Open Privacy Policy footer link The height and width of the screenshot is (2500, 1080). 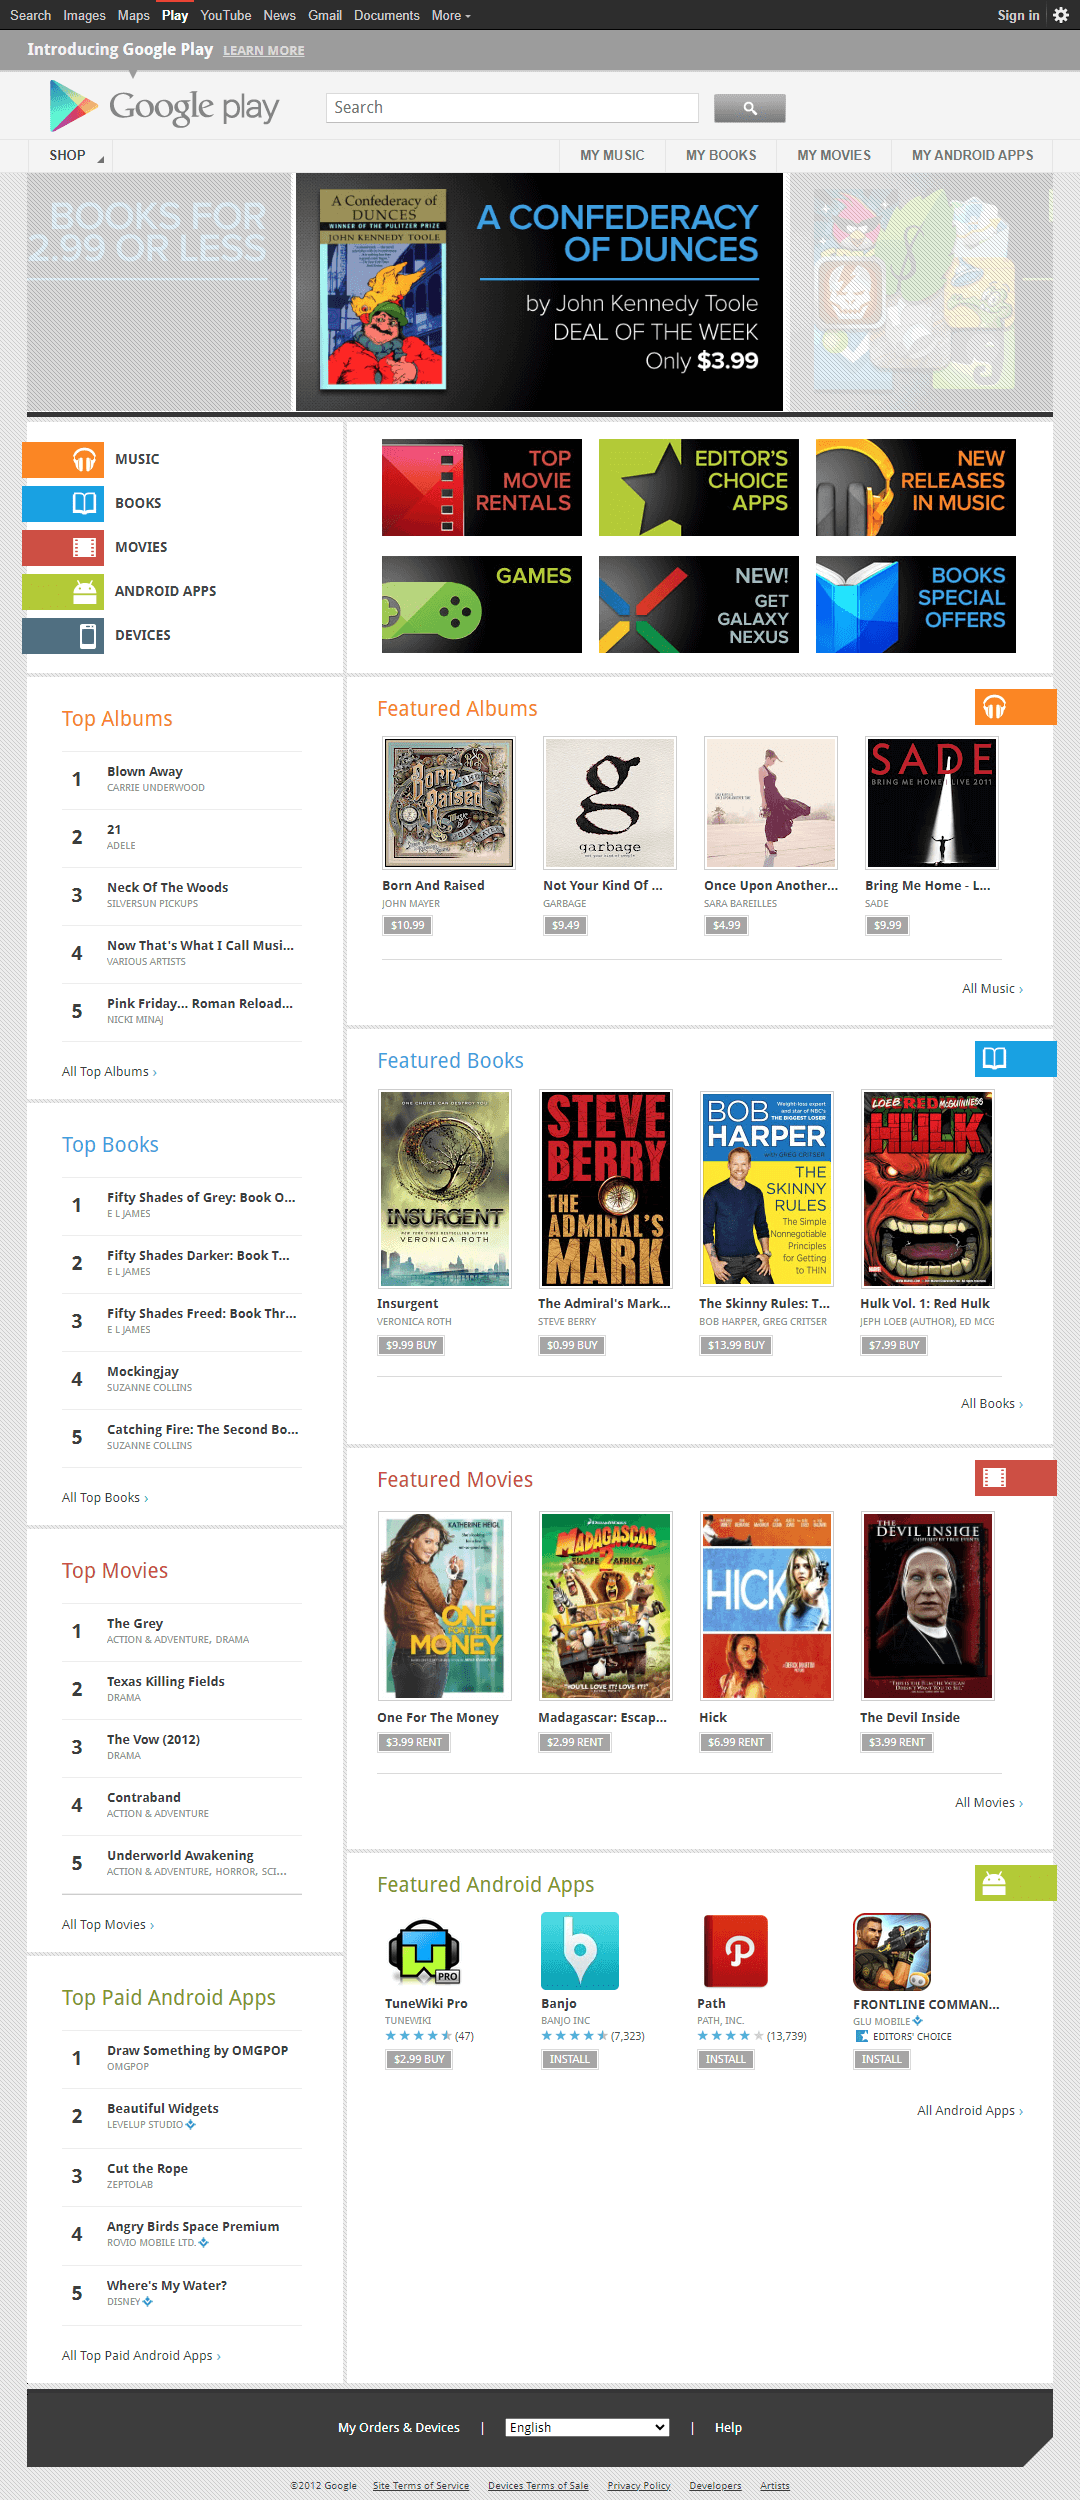[x=639, y=2485]
